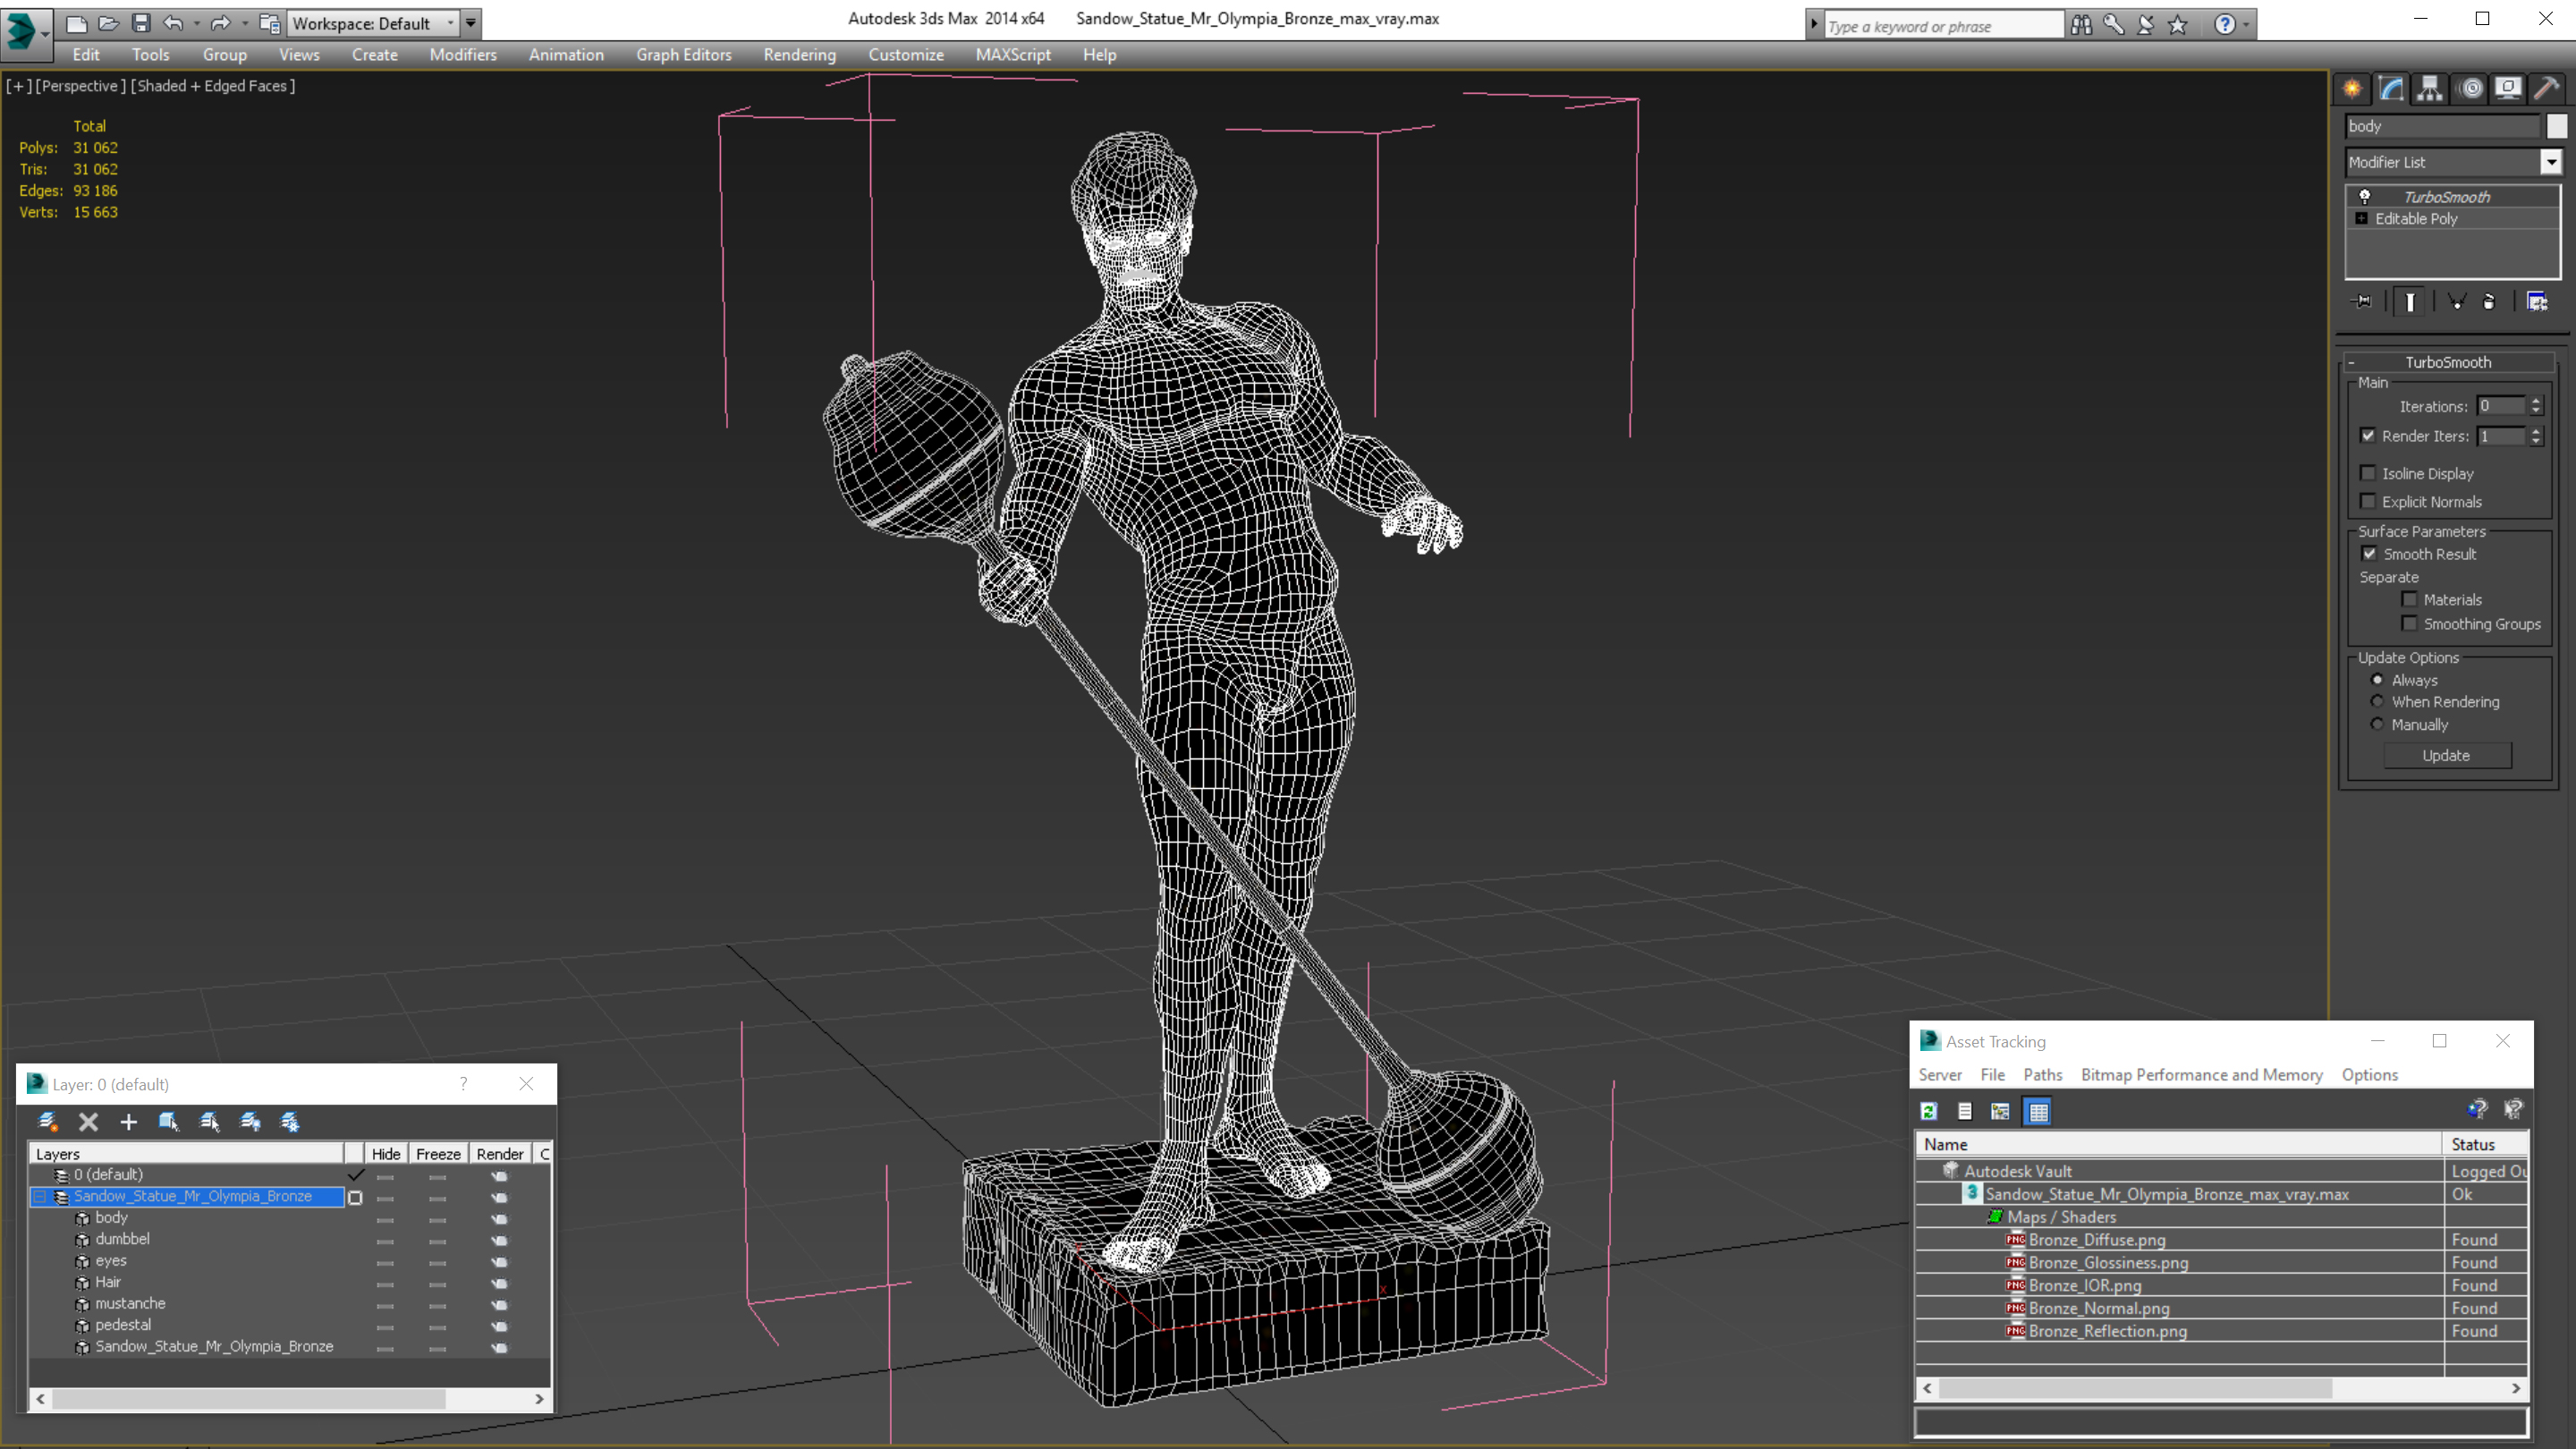Screen dimensions: 2576x1449
Task: Open Bitmap Performance and Memory menu
Action: click(2201, 1074)
